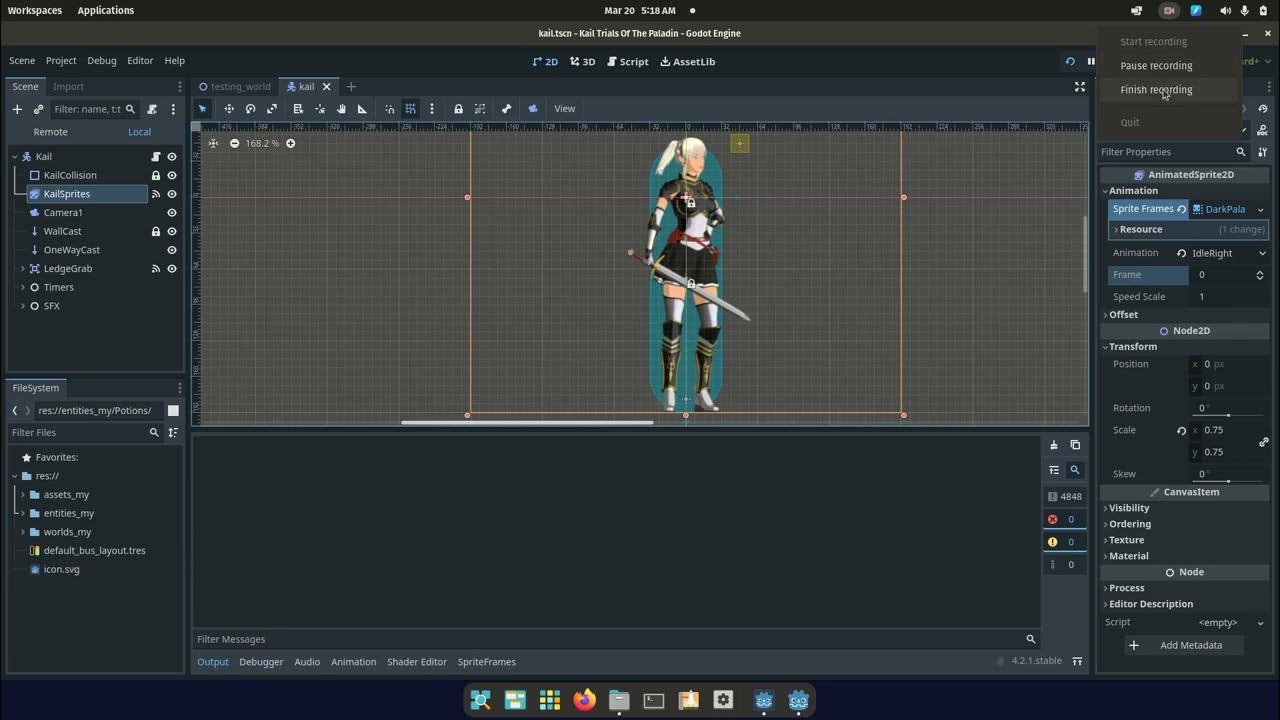The image size is (1280, 720).
Task: Expand the worlds_my folder
Action: pos(22,532)
